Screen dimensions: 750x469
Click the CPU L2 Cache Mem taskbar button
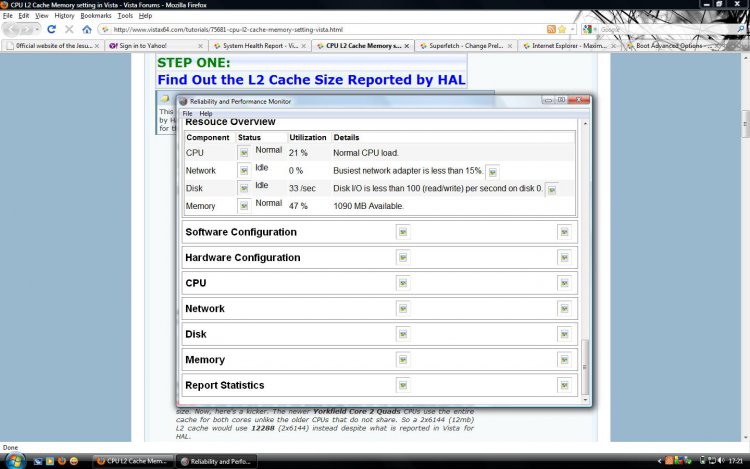132,461
